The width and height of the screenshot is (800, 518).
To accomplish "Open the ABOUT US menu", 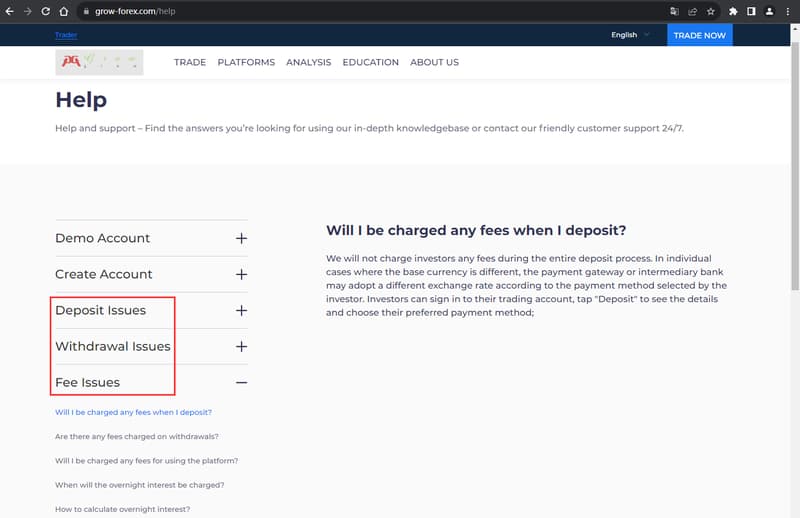I will 434,62.
